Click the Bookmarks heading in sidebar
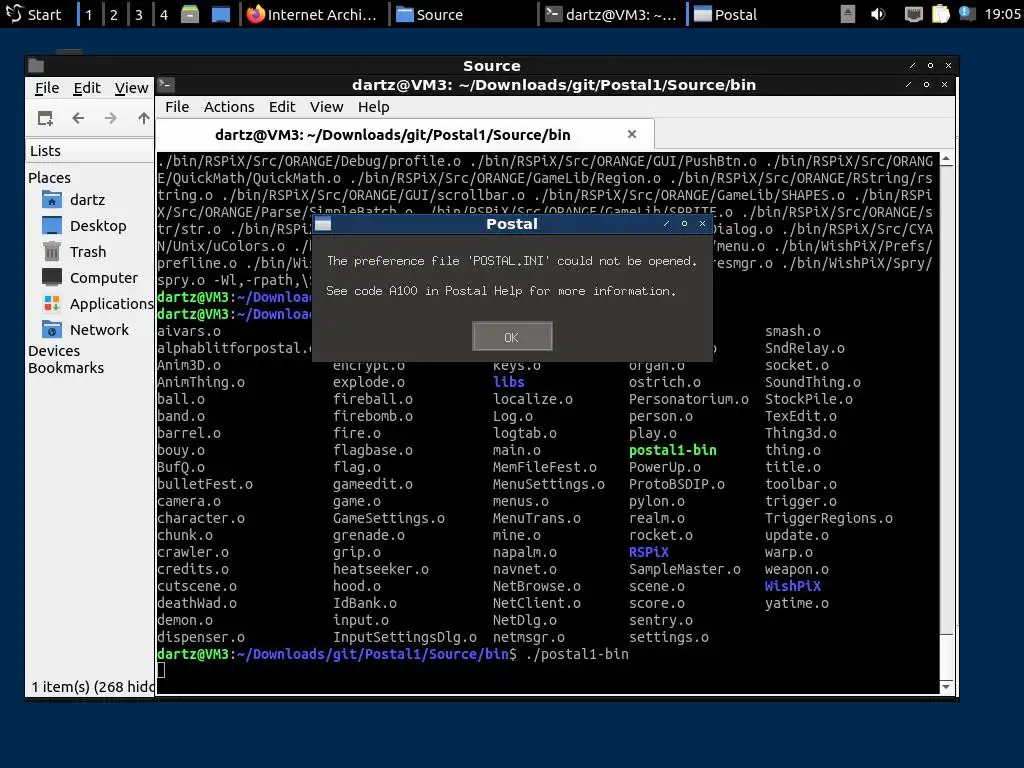1024x768 pixels. [66, 368]
